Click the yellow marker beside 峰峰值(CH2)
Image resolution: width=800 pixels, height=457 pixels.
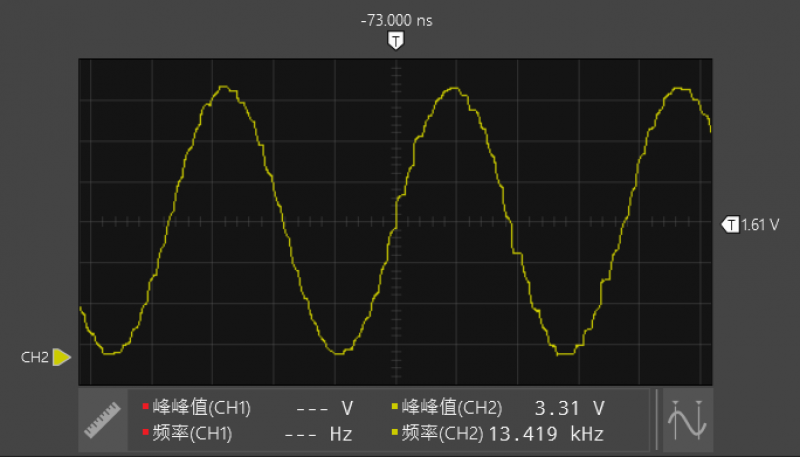coord(395,407)
